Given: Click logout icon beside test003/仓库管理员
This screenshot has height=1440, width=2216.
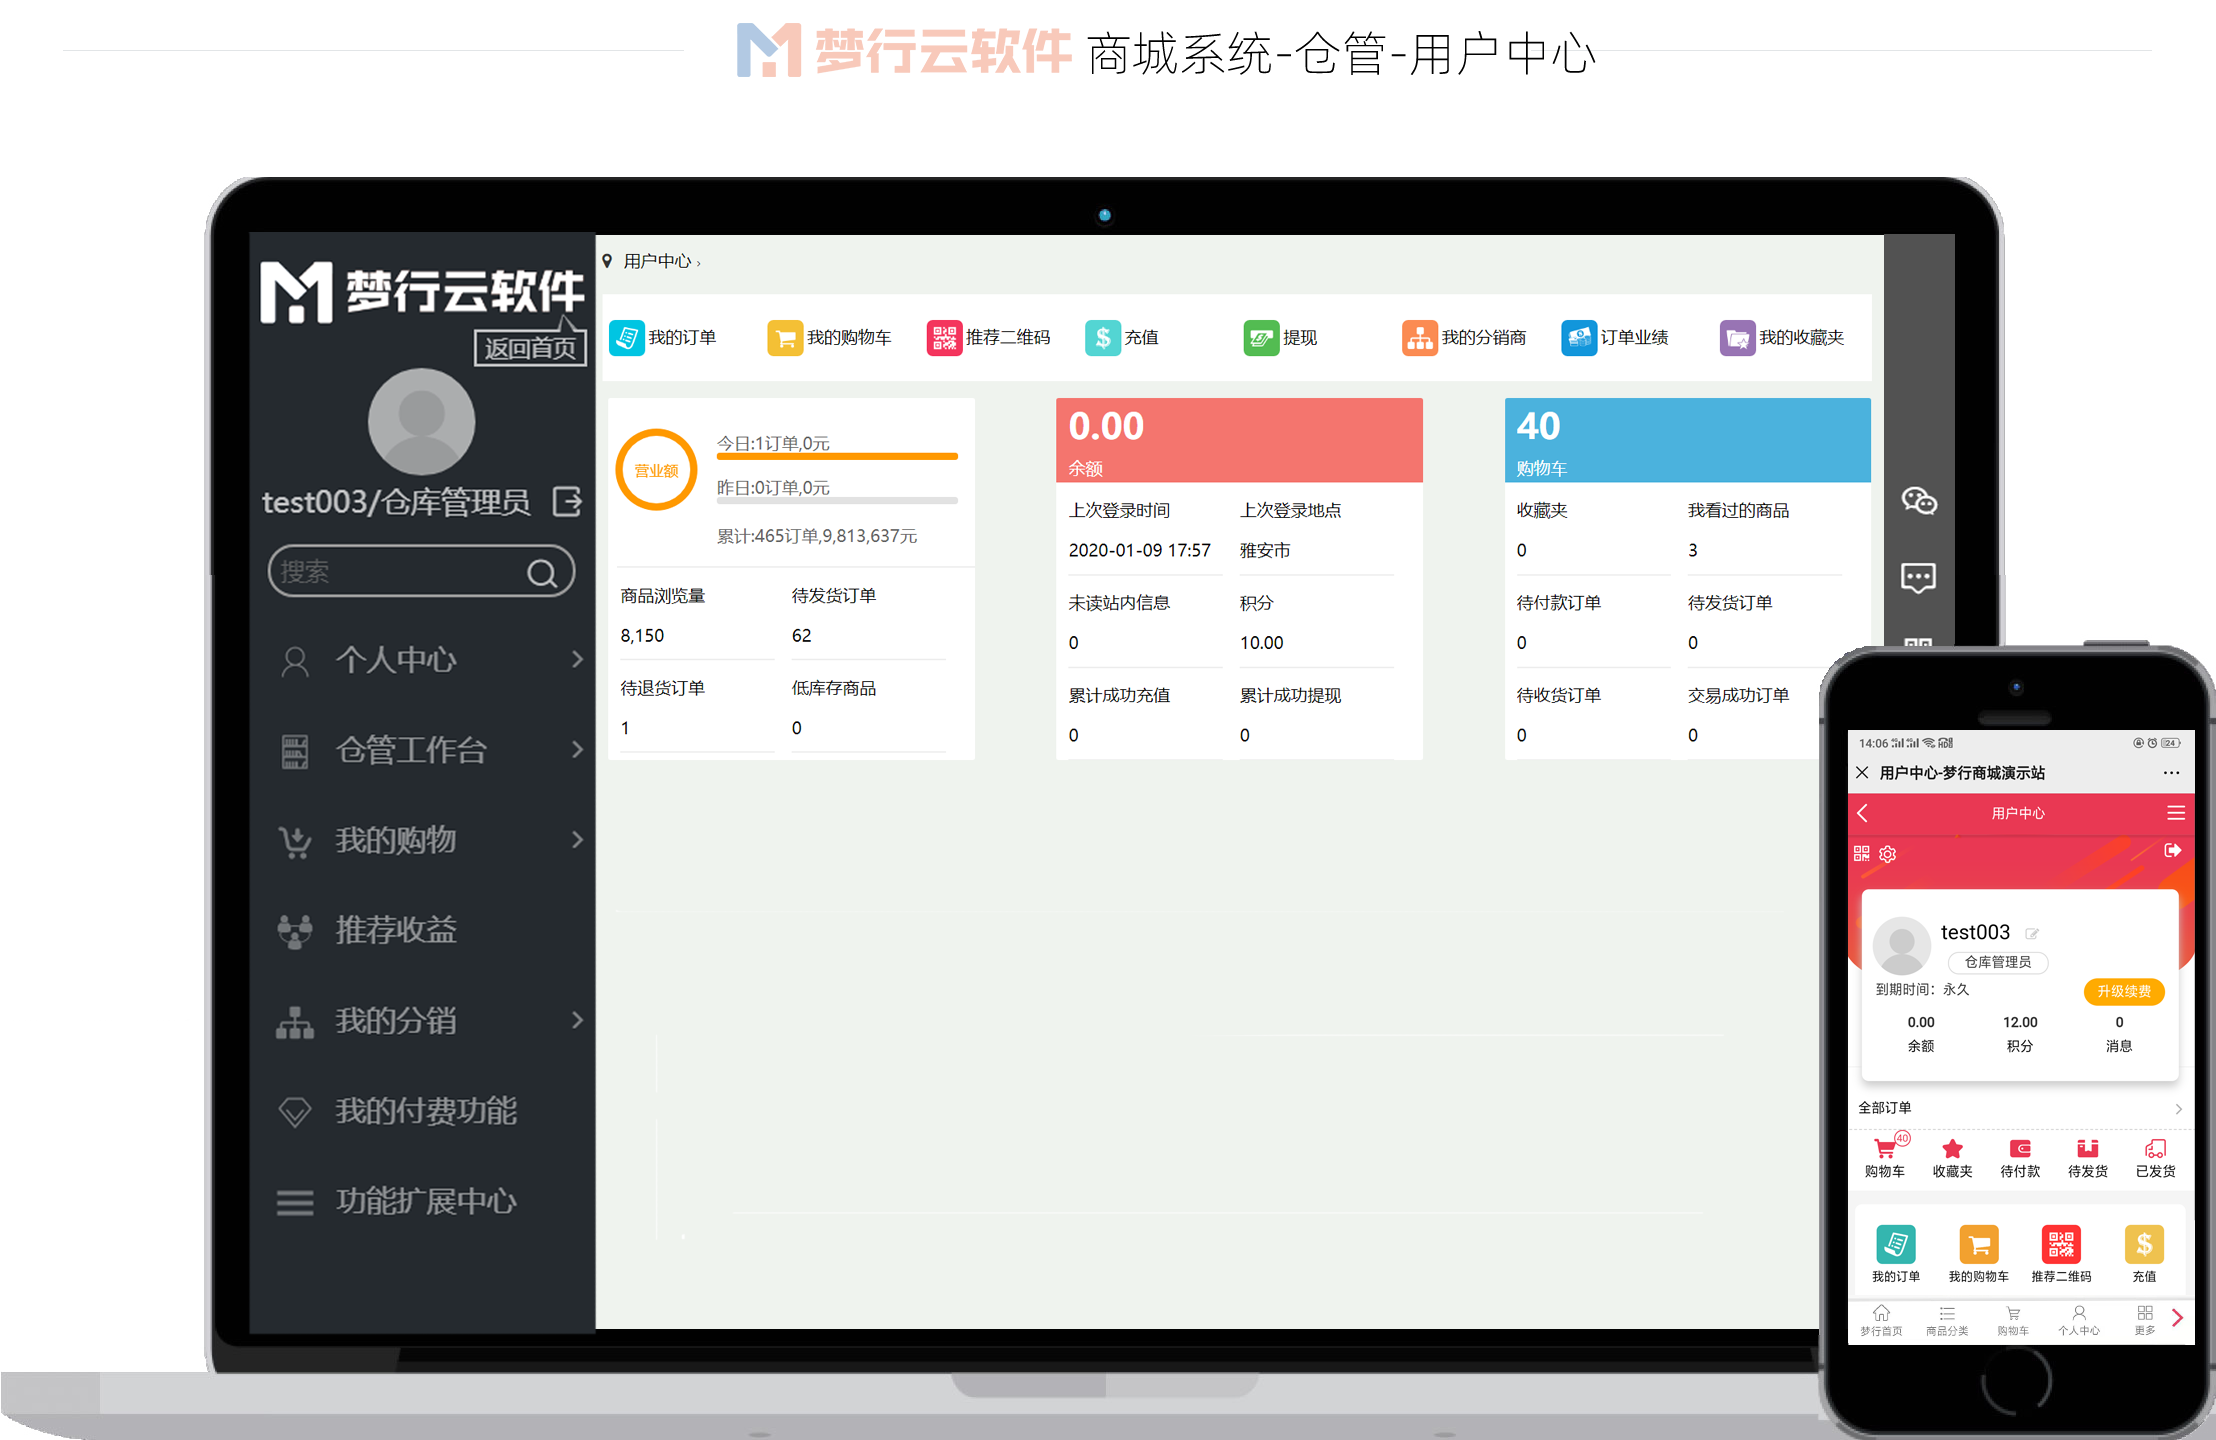Looking at the screenshot, I should pos(567,501).
